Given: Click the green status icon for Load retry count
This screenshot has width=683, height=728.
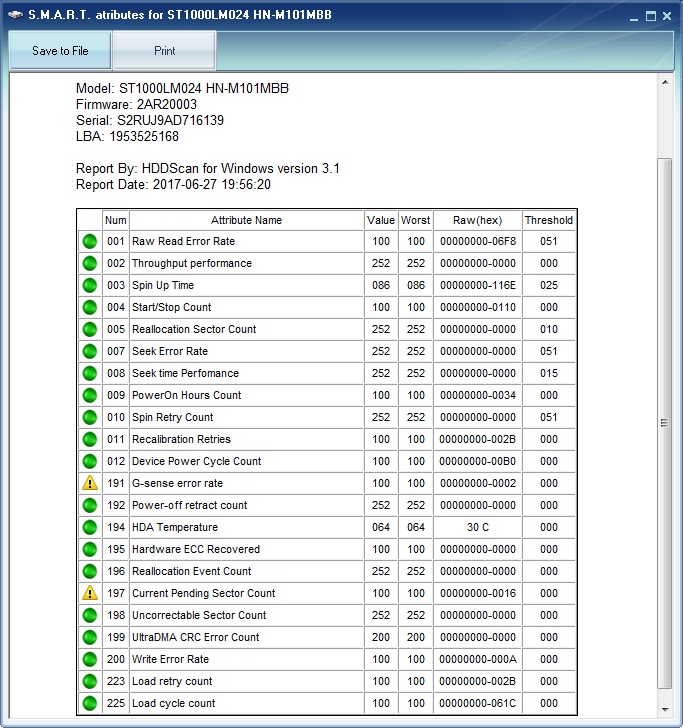Looking at the screenshot, I should click(x=90, y=681).
